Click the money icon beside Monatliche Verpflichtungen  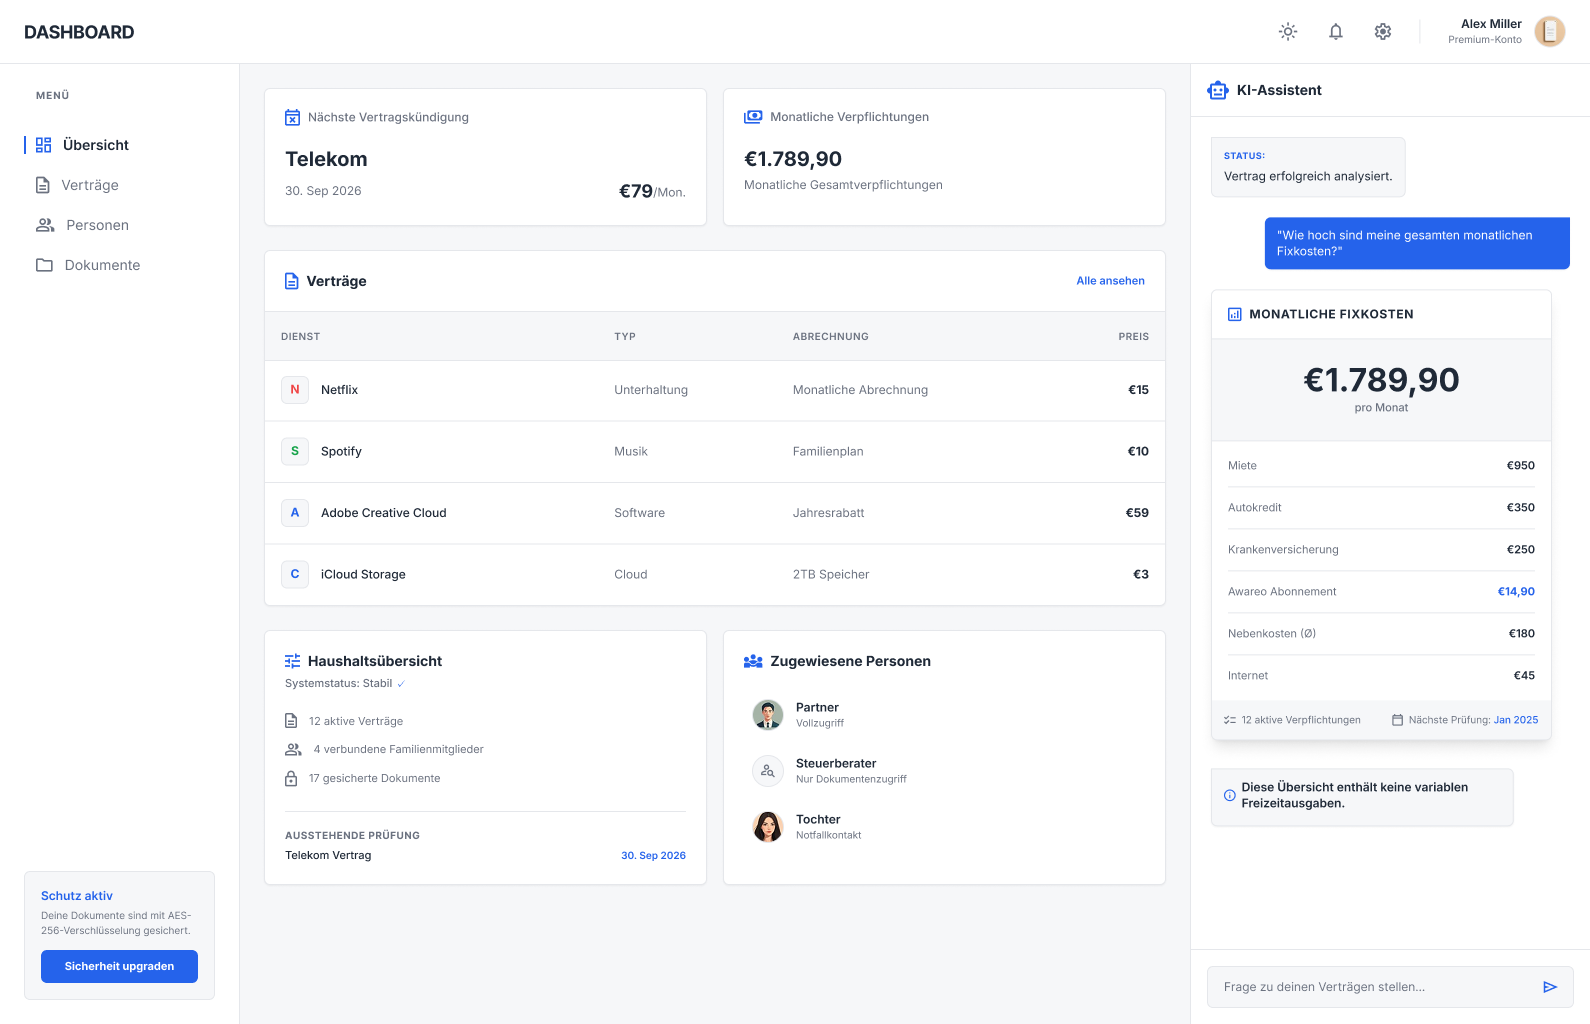coord(753,117)
